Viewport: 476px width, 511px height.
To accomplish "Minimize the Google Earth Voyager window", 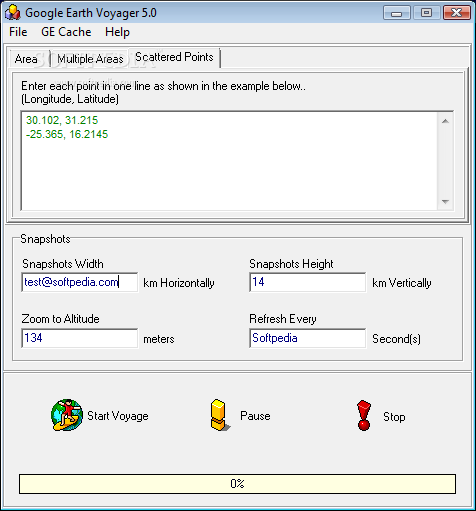I will click(396, 13).
